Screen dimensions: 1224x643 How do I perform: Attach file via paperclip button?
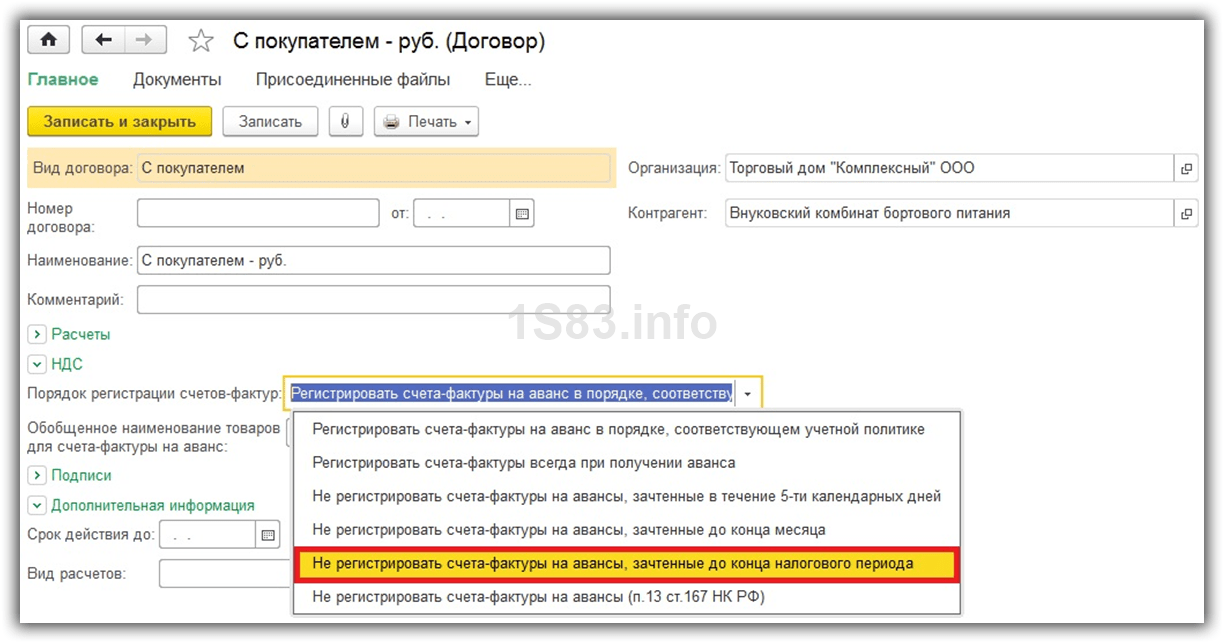pyautogui.click(x=345, y=121)
